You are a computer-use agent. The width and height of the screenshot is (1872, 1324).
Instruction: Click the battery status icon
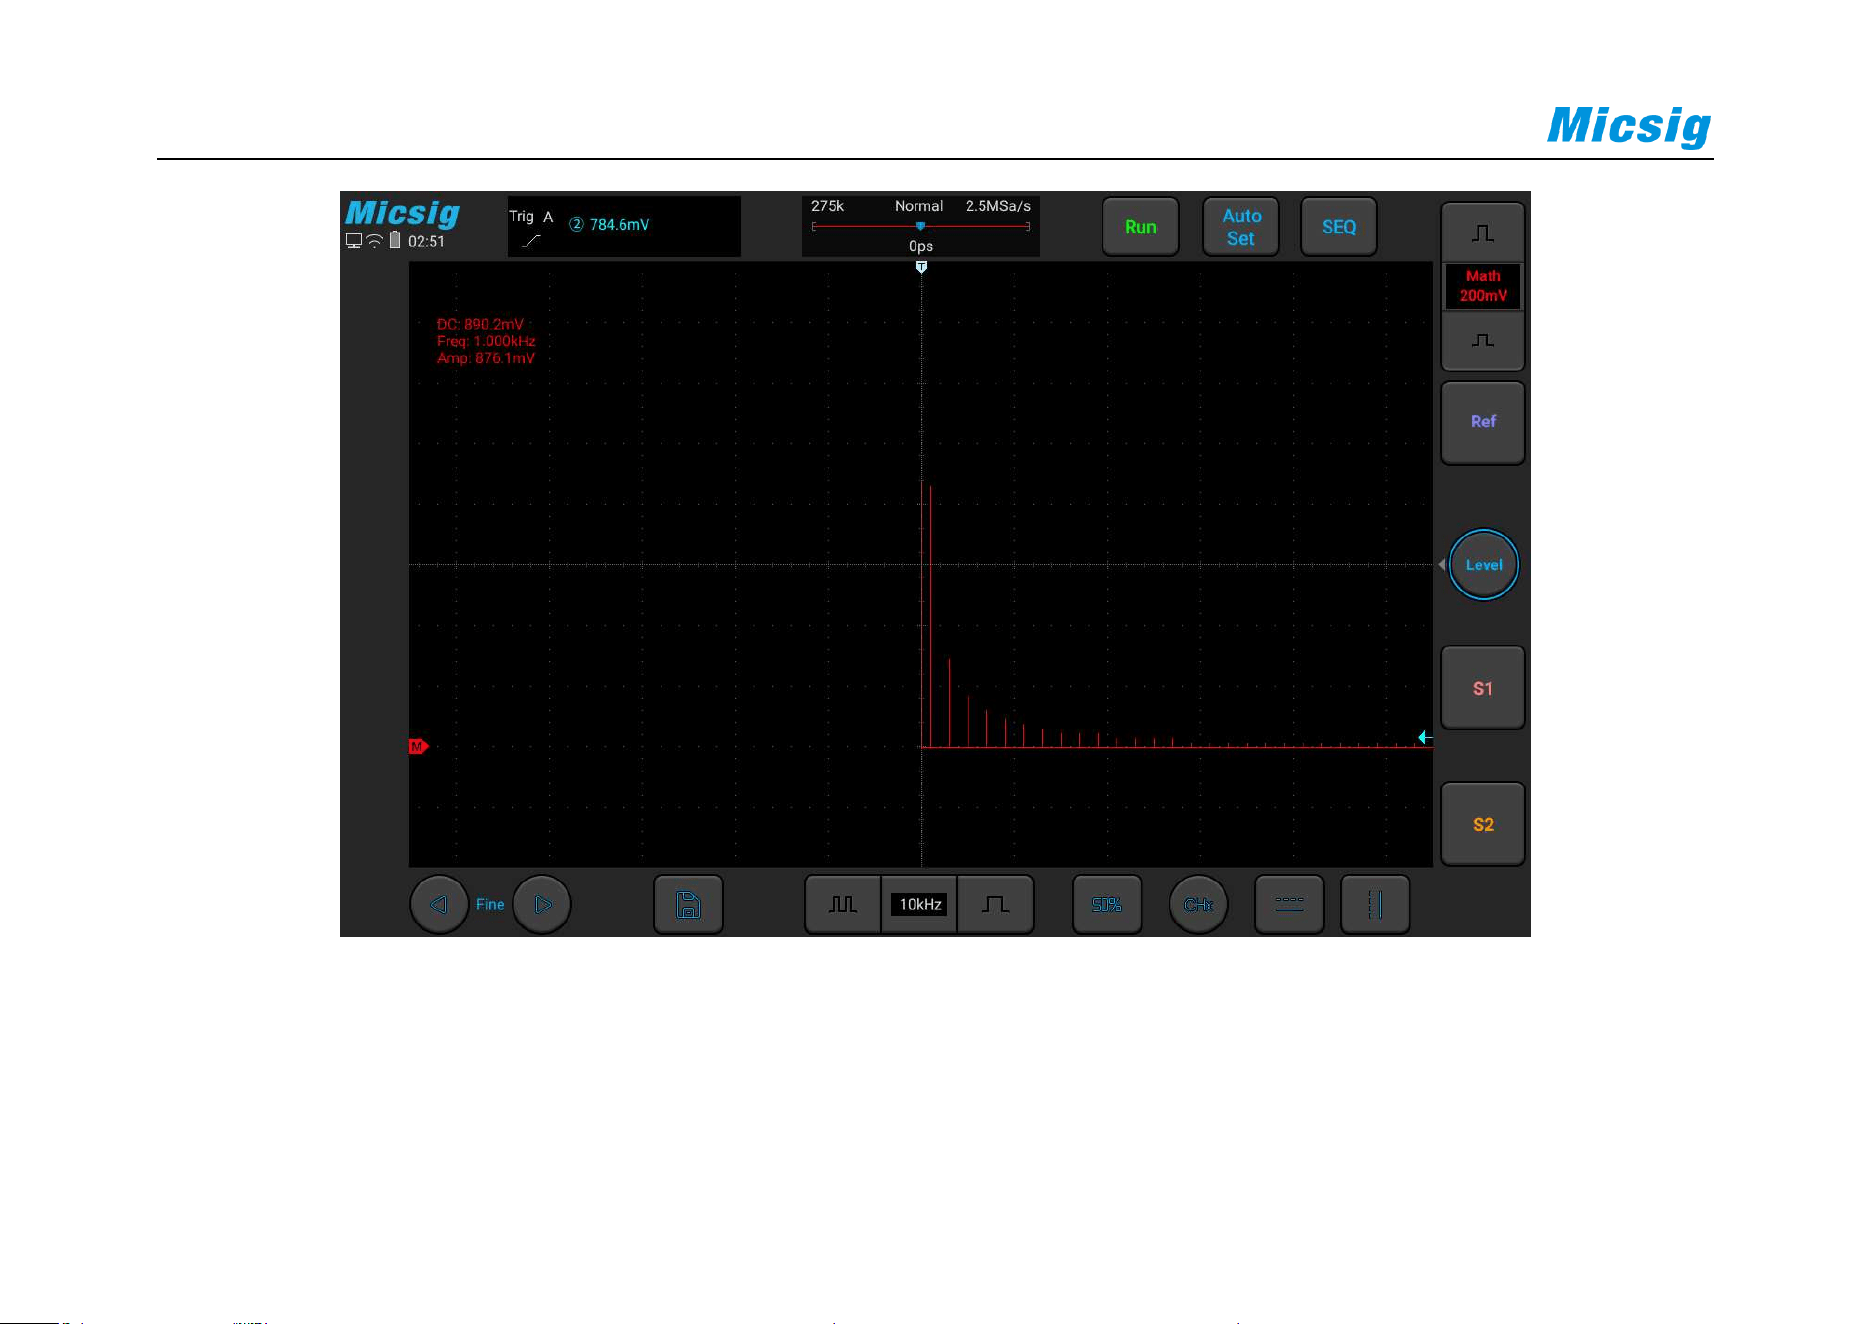point(395,240)
